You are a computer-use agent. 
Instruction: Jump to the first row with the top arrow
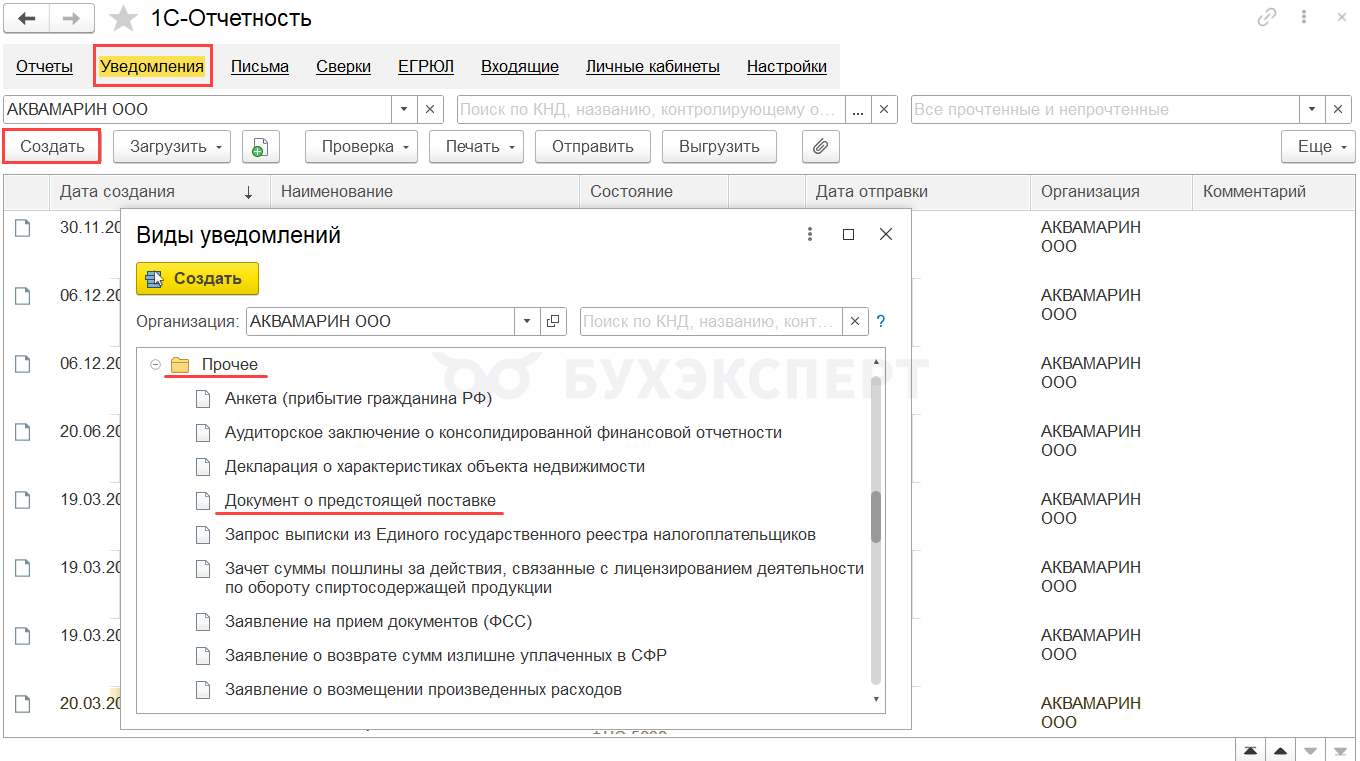[1250, 751]
